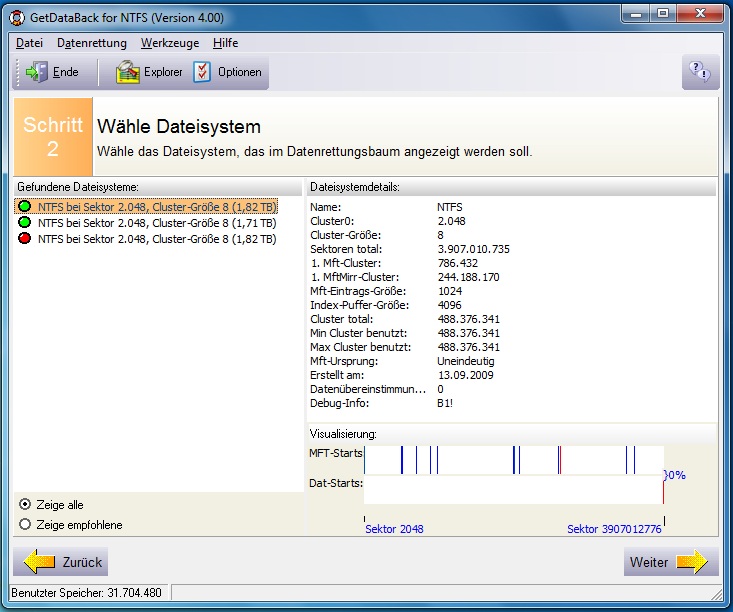Click the help question-mark bubble icon
This screenshot has height=612, width=733.
[x=700, y=72]
